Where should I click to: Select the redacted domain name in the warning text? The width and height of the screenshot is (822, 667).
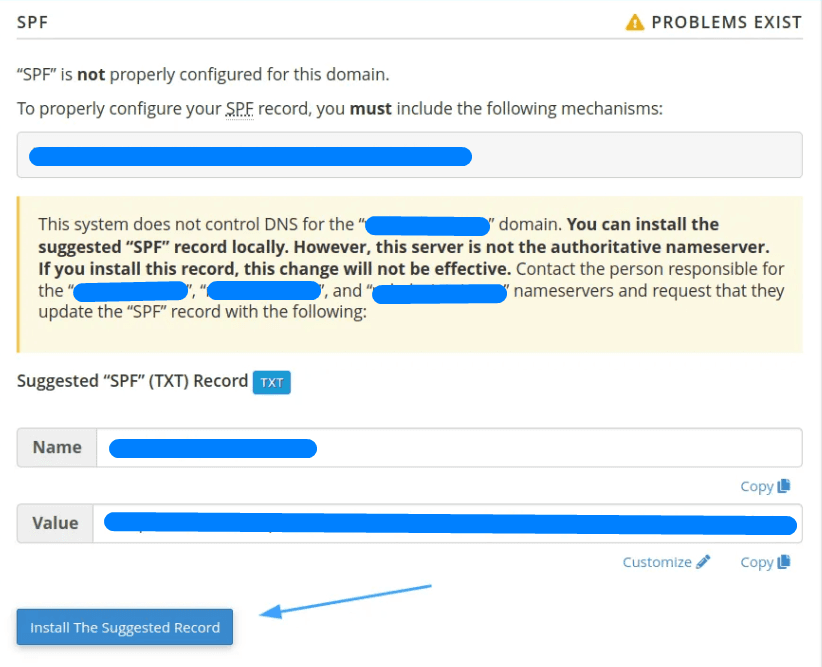coord(427,223)
